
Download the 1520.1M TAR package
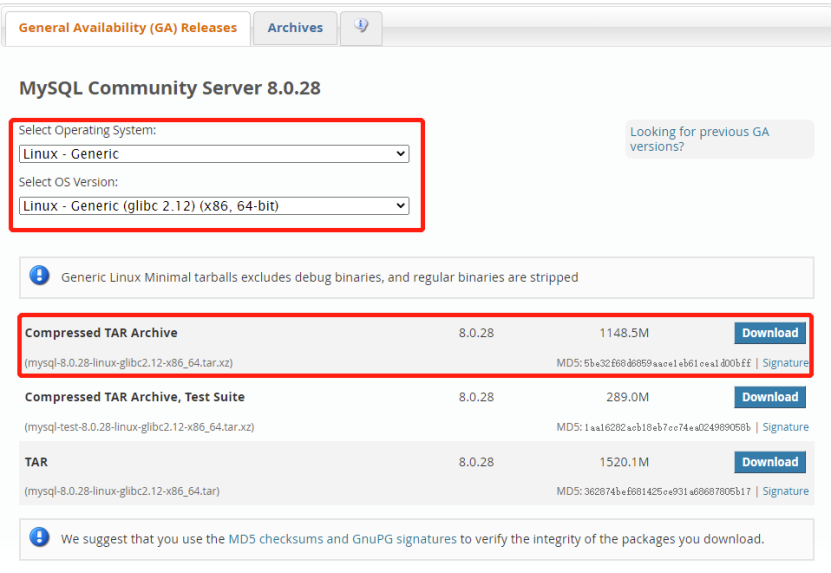770,462
